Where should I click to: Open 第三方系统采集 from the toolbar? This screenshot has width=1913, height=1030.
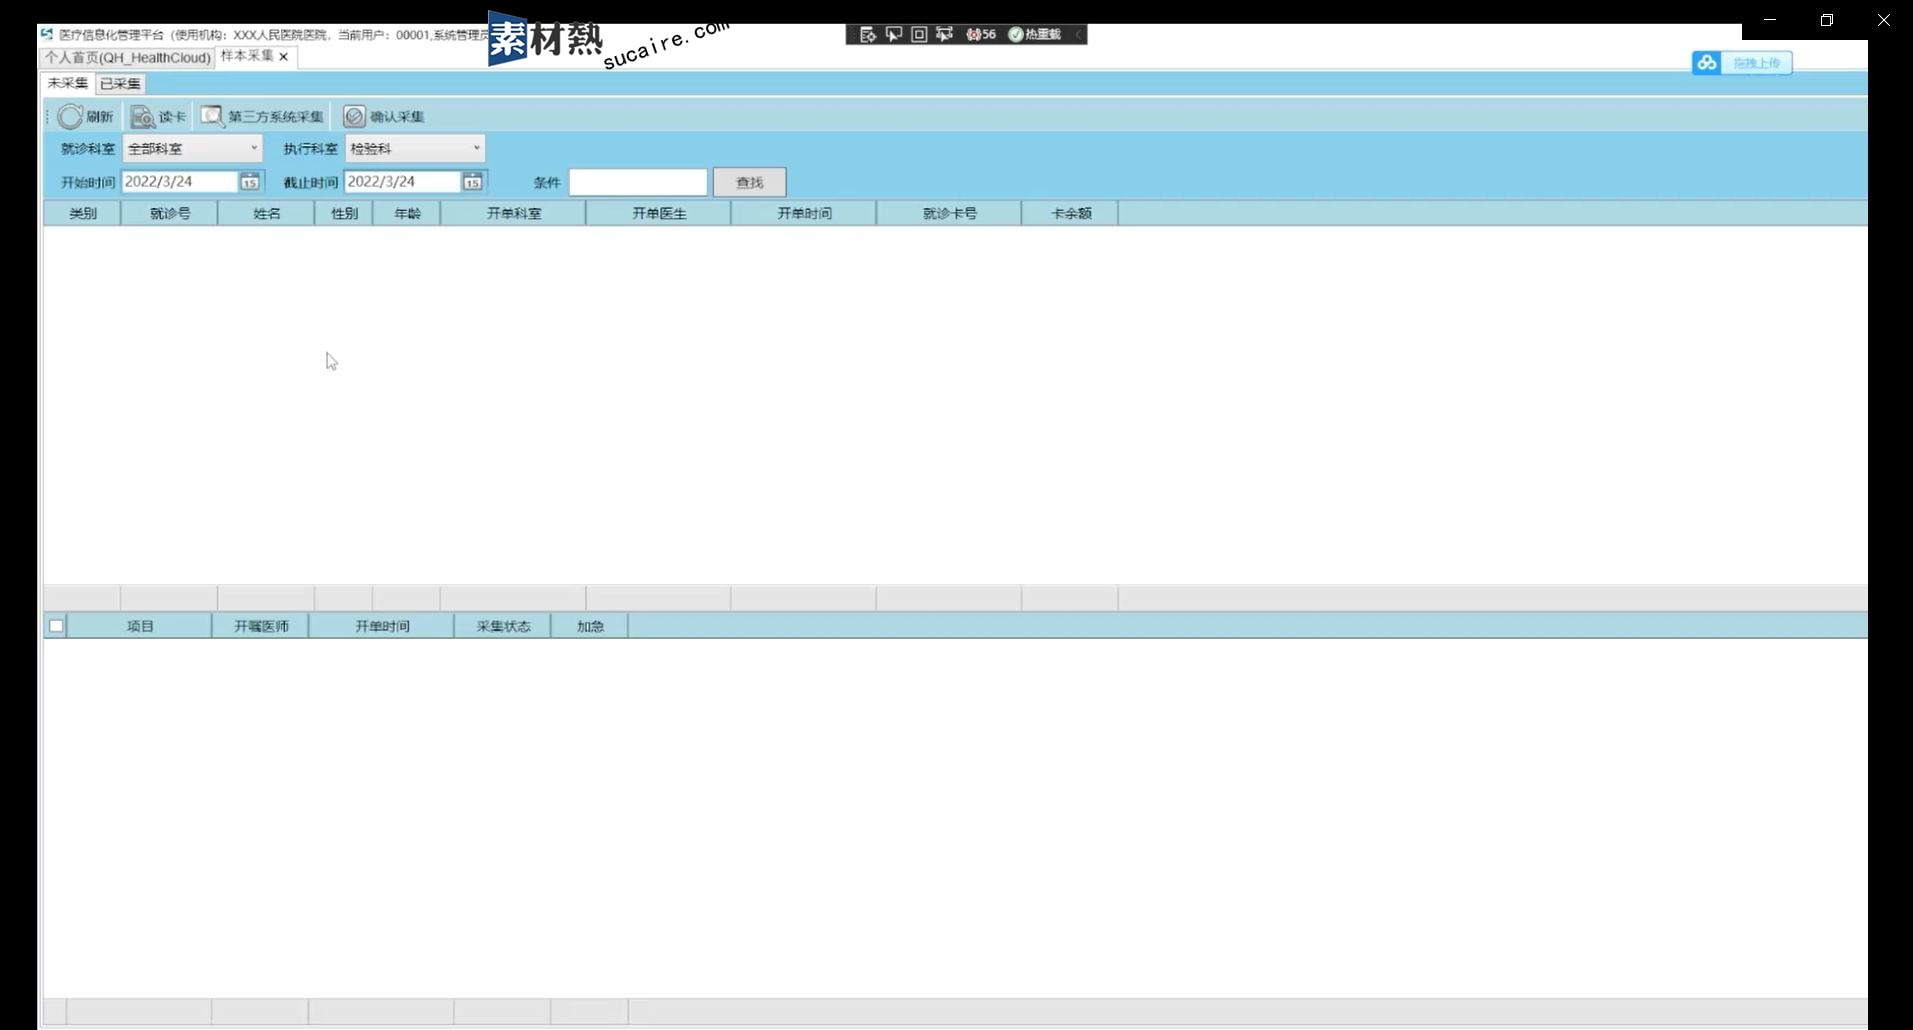[x=263, y=117]
